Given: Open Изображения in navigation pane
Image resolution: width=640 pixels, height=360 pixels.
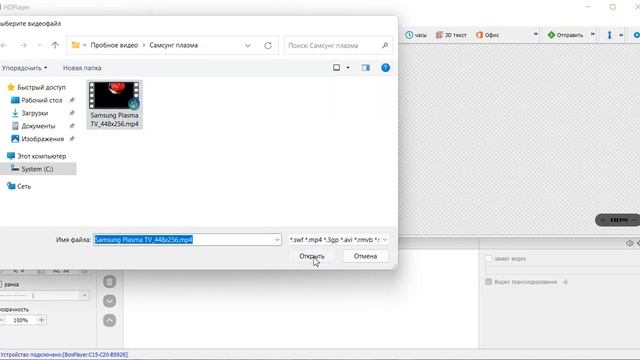Looking at the screenshot, I should pyautogui.click(x=42, y=139).
